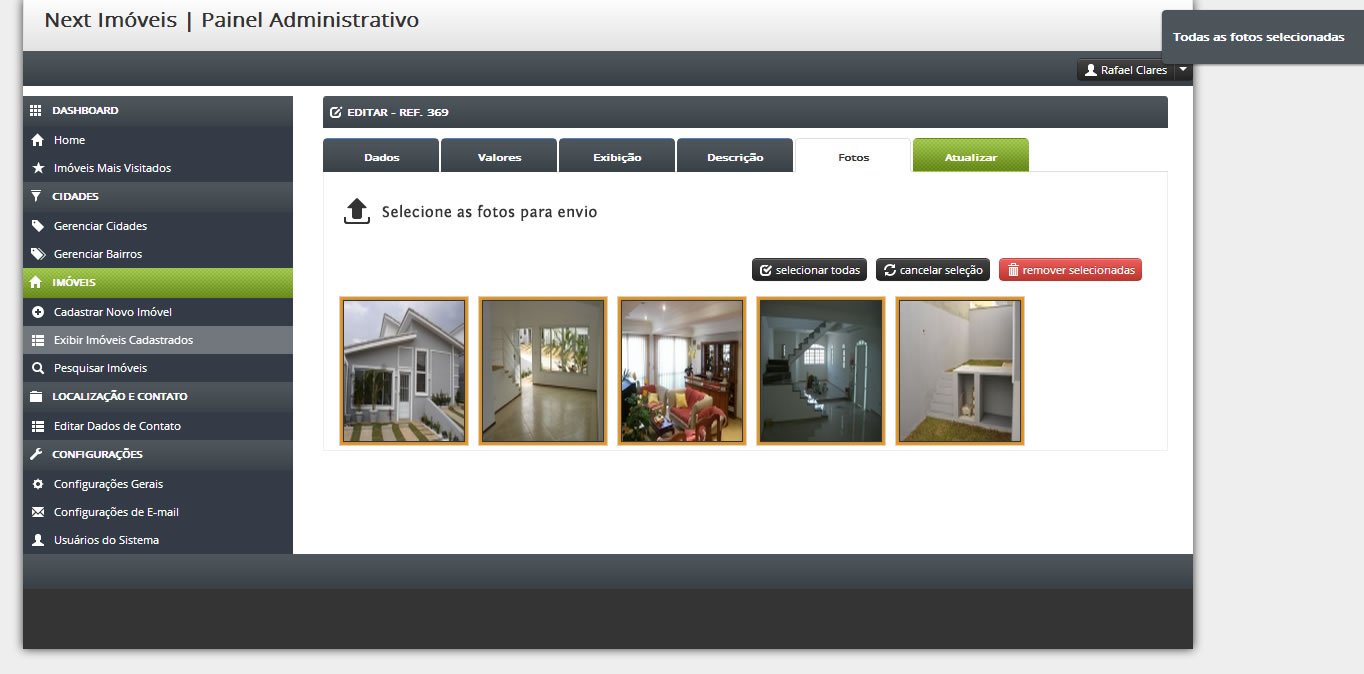The height and width of the screenshot is (674, 1364).
Task: Click the grid icon in Dashboard header
Action: click(36, 110)
